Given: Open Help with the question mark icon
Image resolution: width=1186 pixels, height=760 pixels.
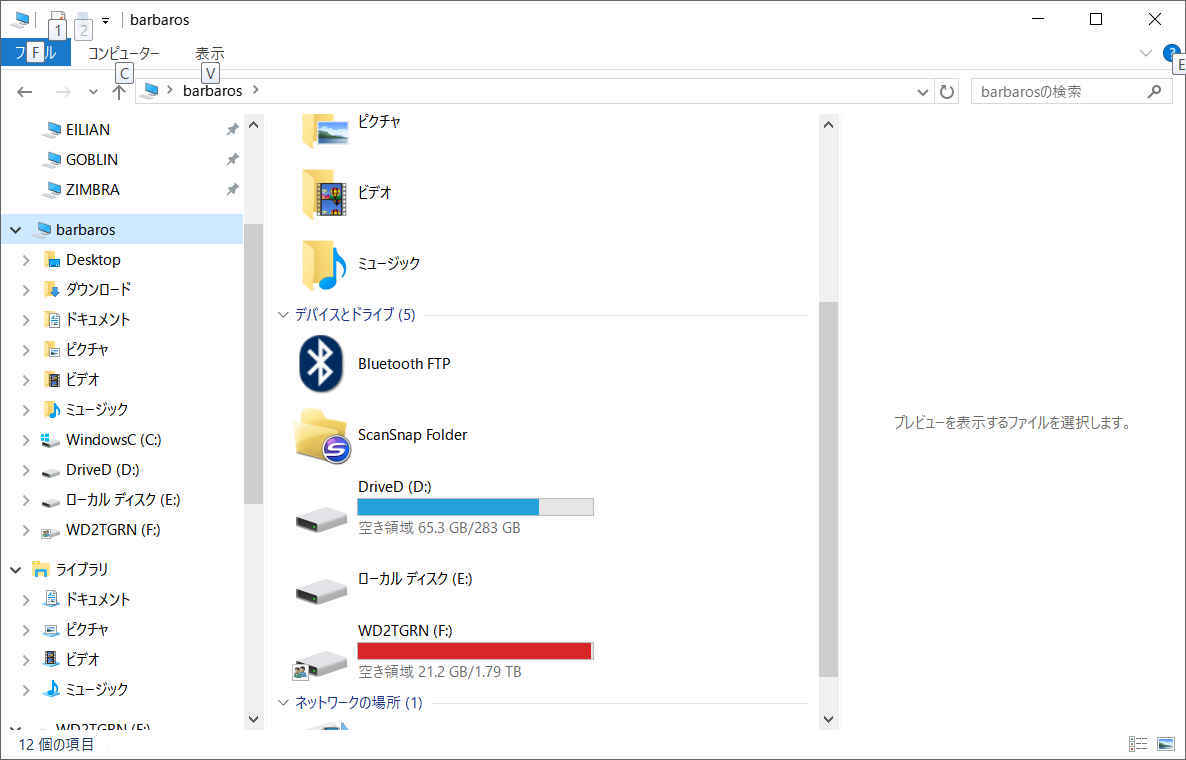Looking at the screenshot, I should point(1172,53).
